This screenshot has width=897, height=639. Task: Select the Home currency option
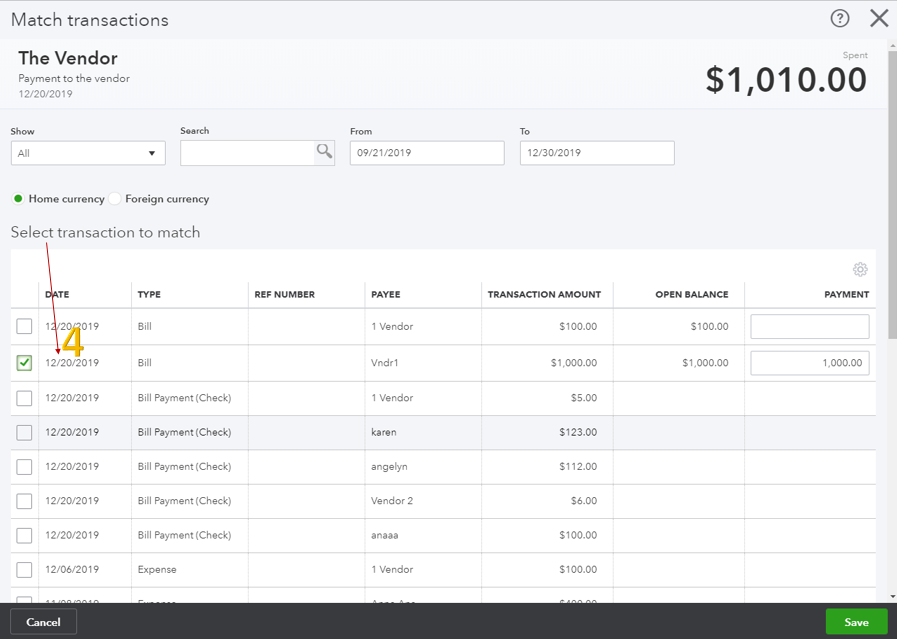pyautogui.click(x=17, y=199)
